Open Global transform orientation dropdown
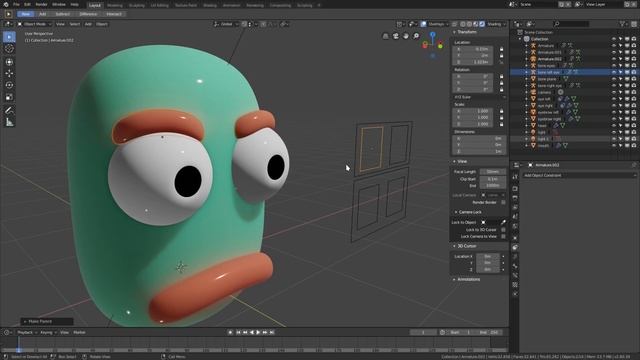This screenshot has width=640, height=360. point(226,24)
